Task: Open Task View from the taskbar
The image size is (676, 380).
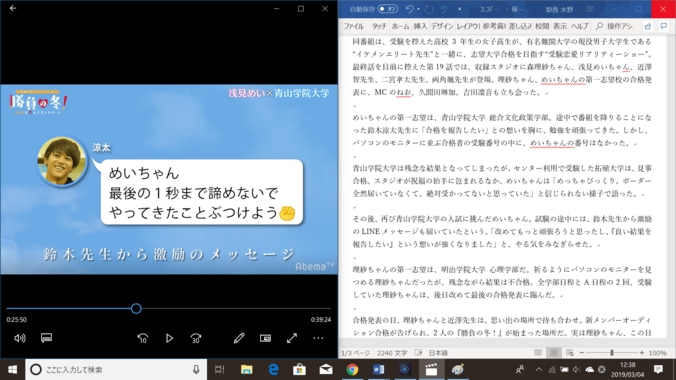Action: point(220,370)
